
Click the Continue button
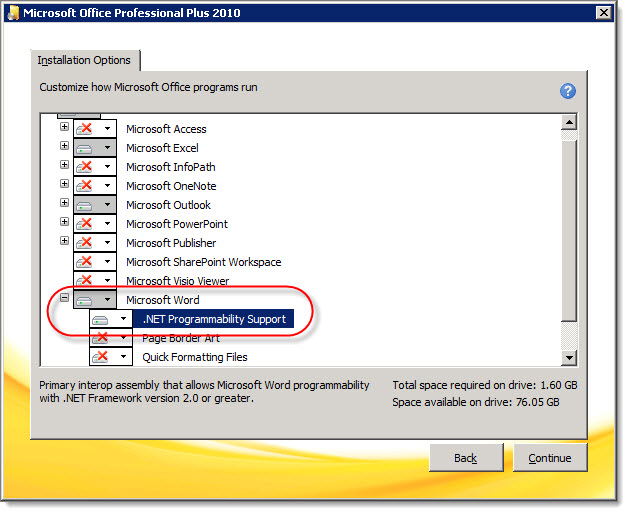550,458
